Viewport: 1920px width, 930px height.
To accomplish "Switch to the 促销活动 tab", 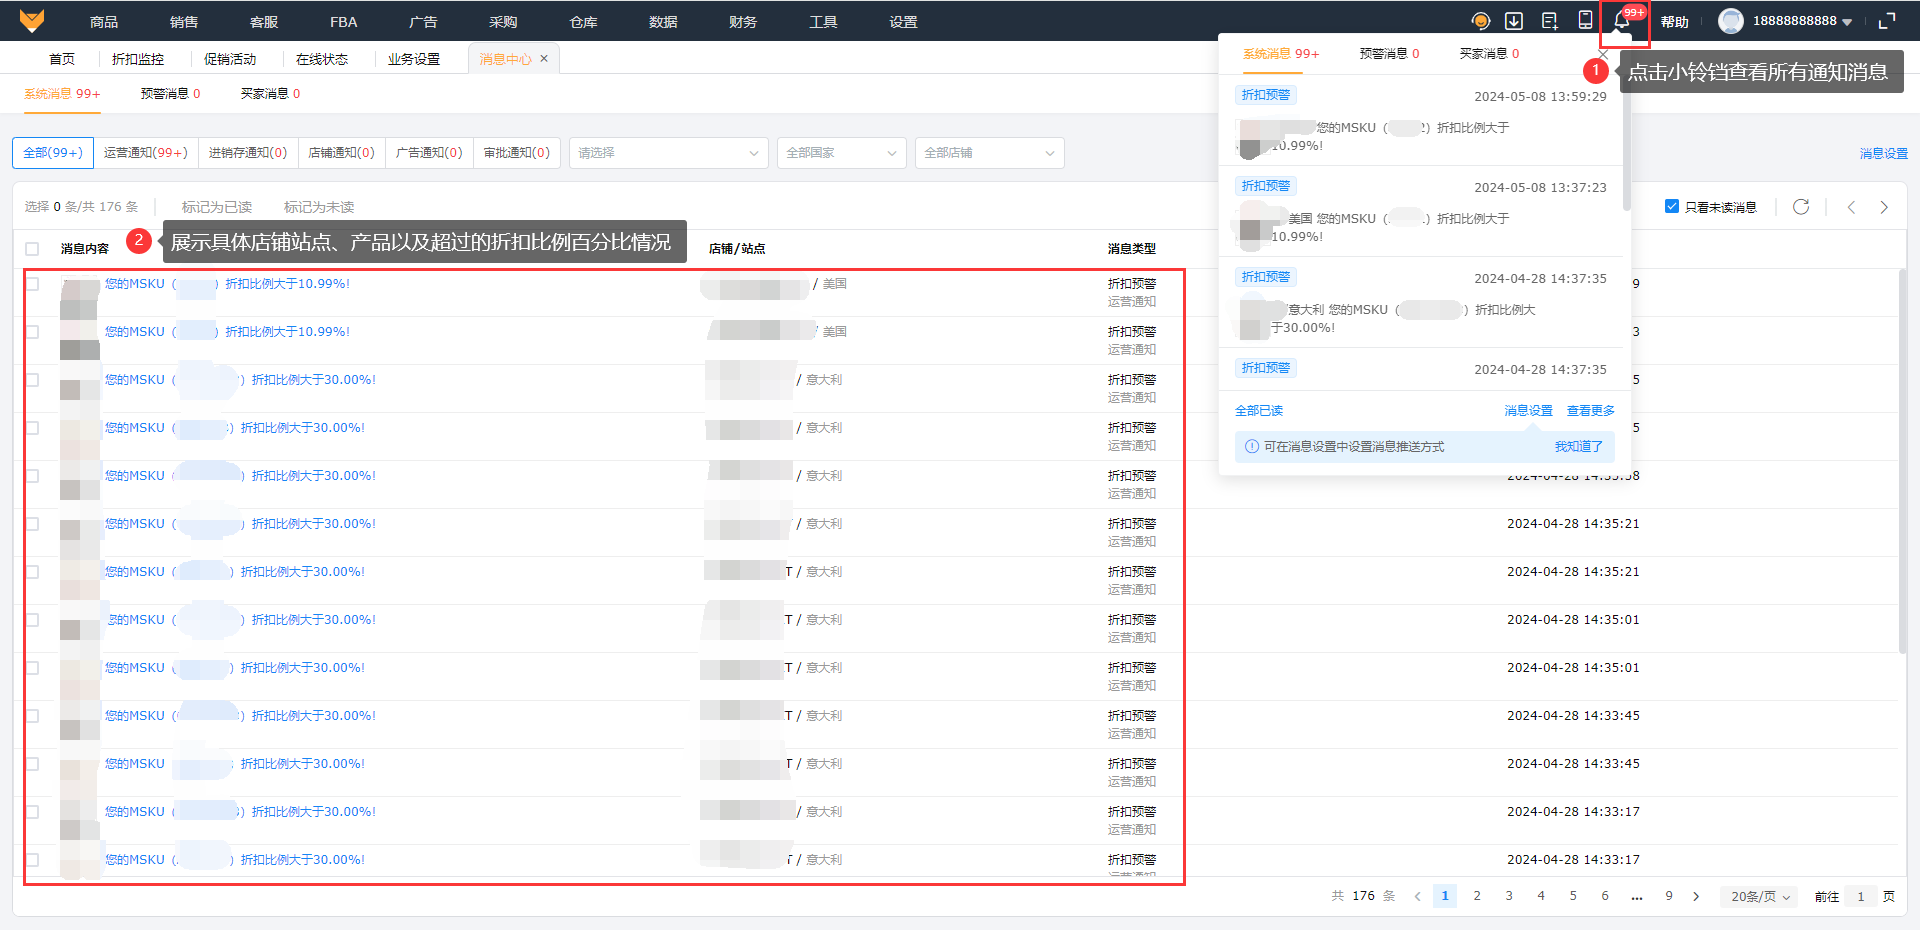I will pyautogui.click(x=230, y=59).
